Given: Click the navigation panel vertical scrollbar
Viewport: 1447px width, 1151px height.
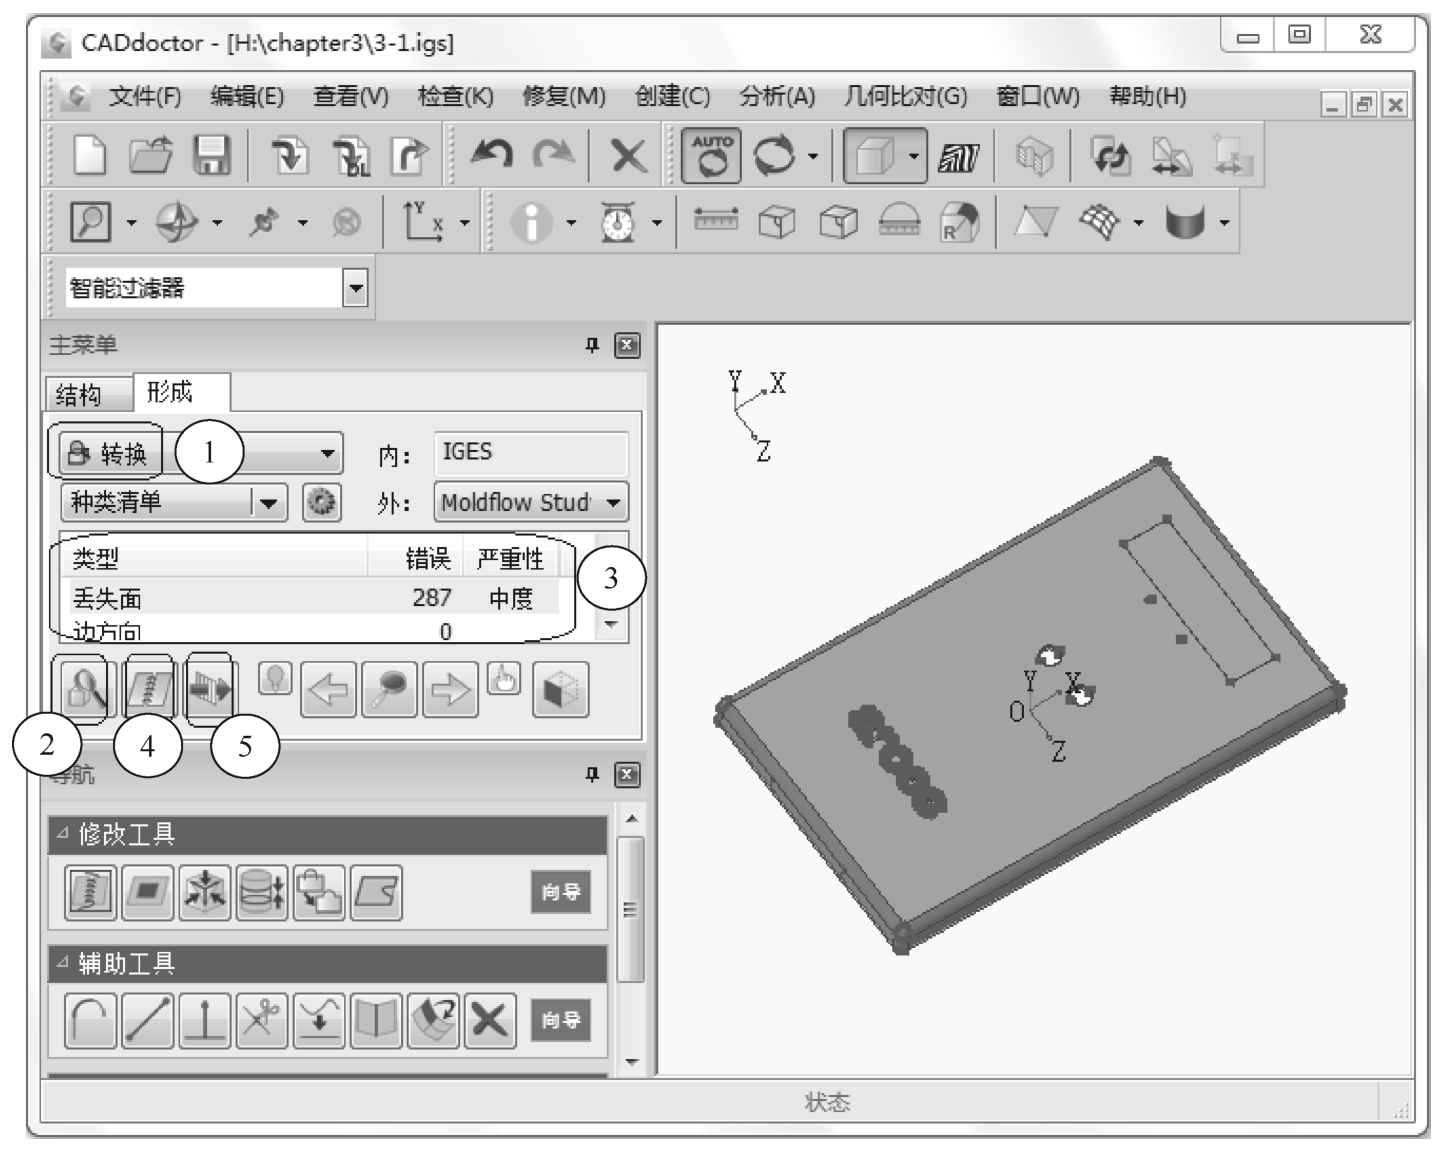Looking at the screenshot, I should click(x=630, y=908).
